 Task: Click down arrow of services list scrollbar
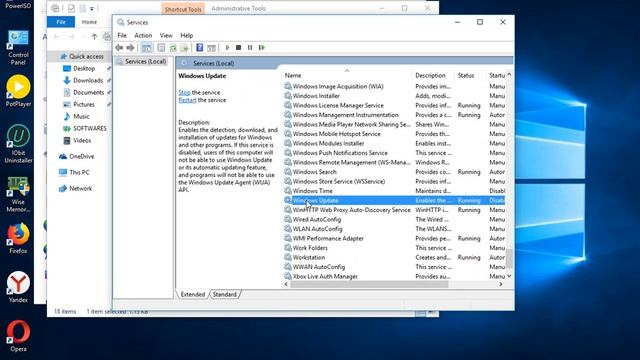[x=509, y=276]
